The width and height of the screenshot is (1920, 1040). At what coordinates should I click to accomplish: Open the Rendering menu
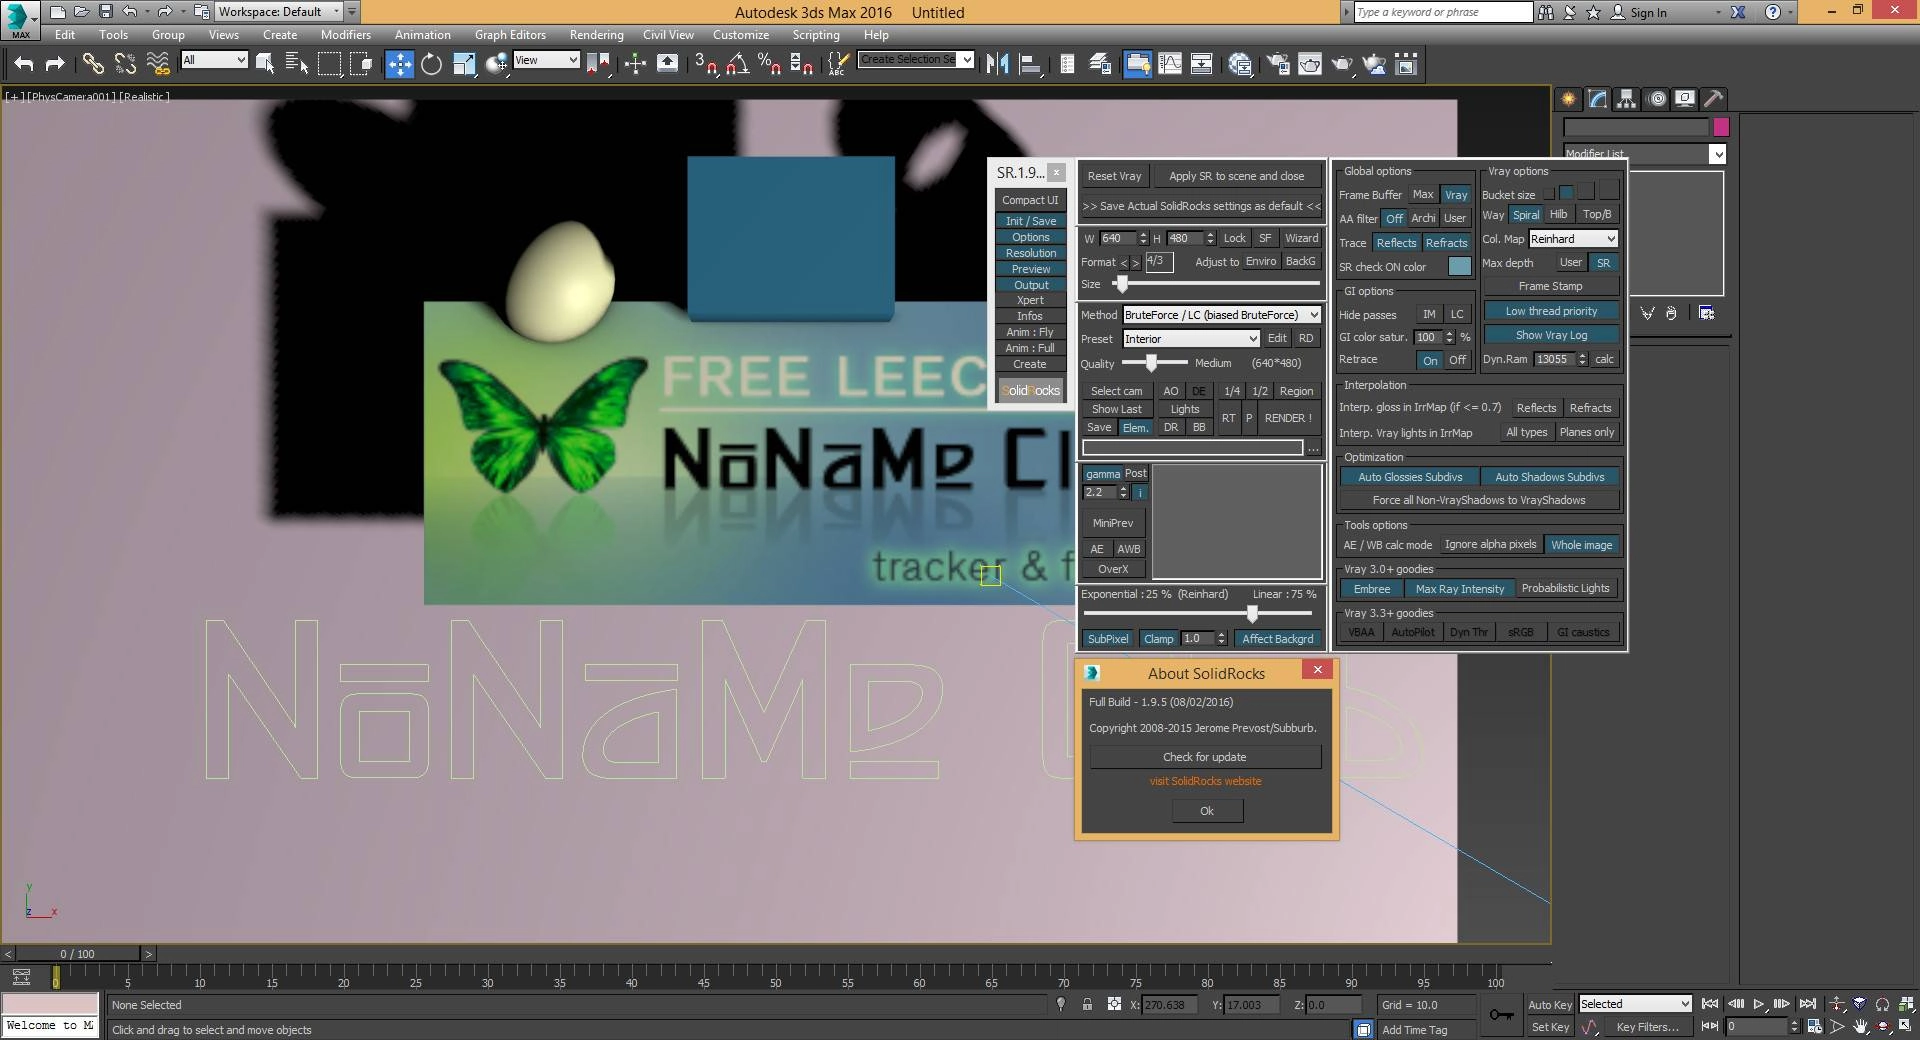click(596, 35)
